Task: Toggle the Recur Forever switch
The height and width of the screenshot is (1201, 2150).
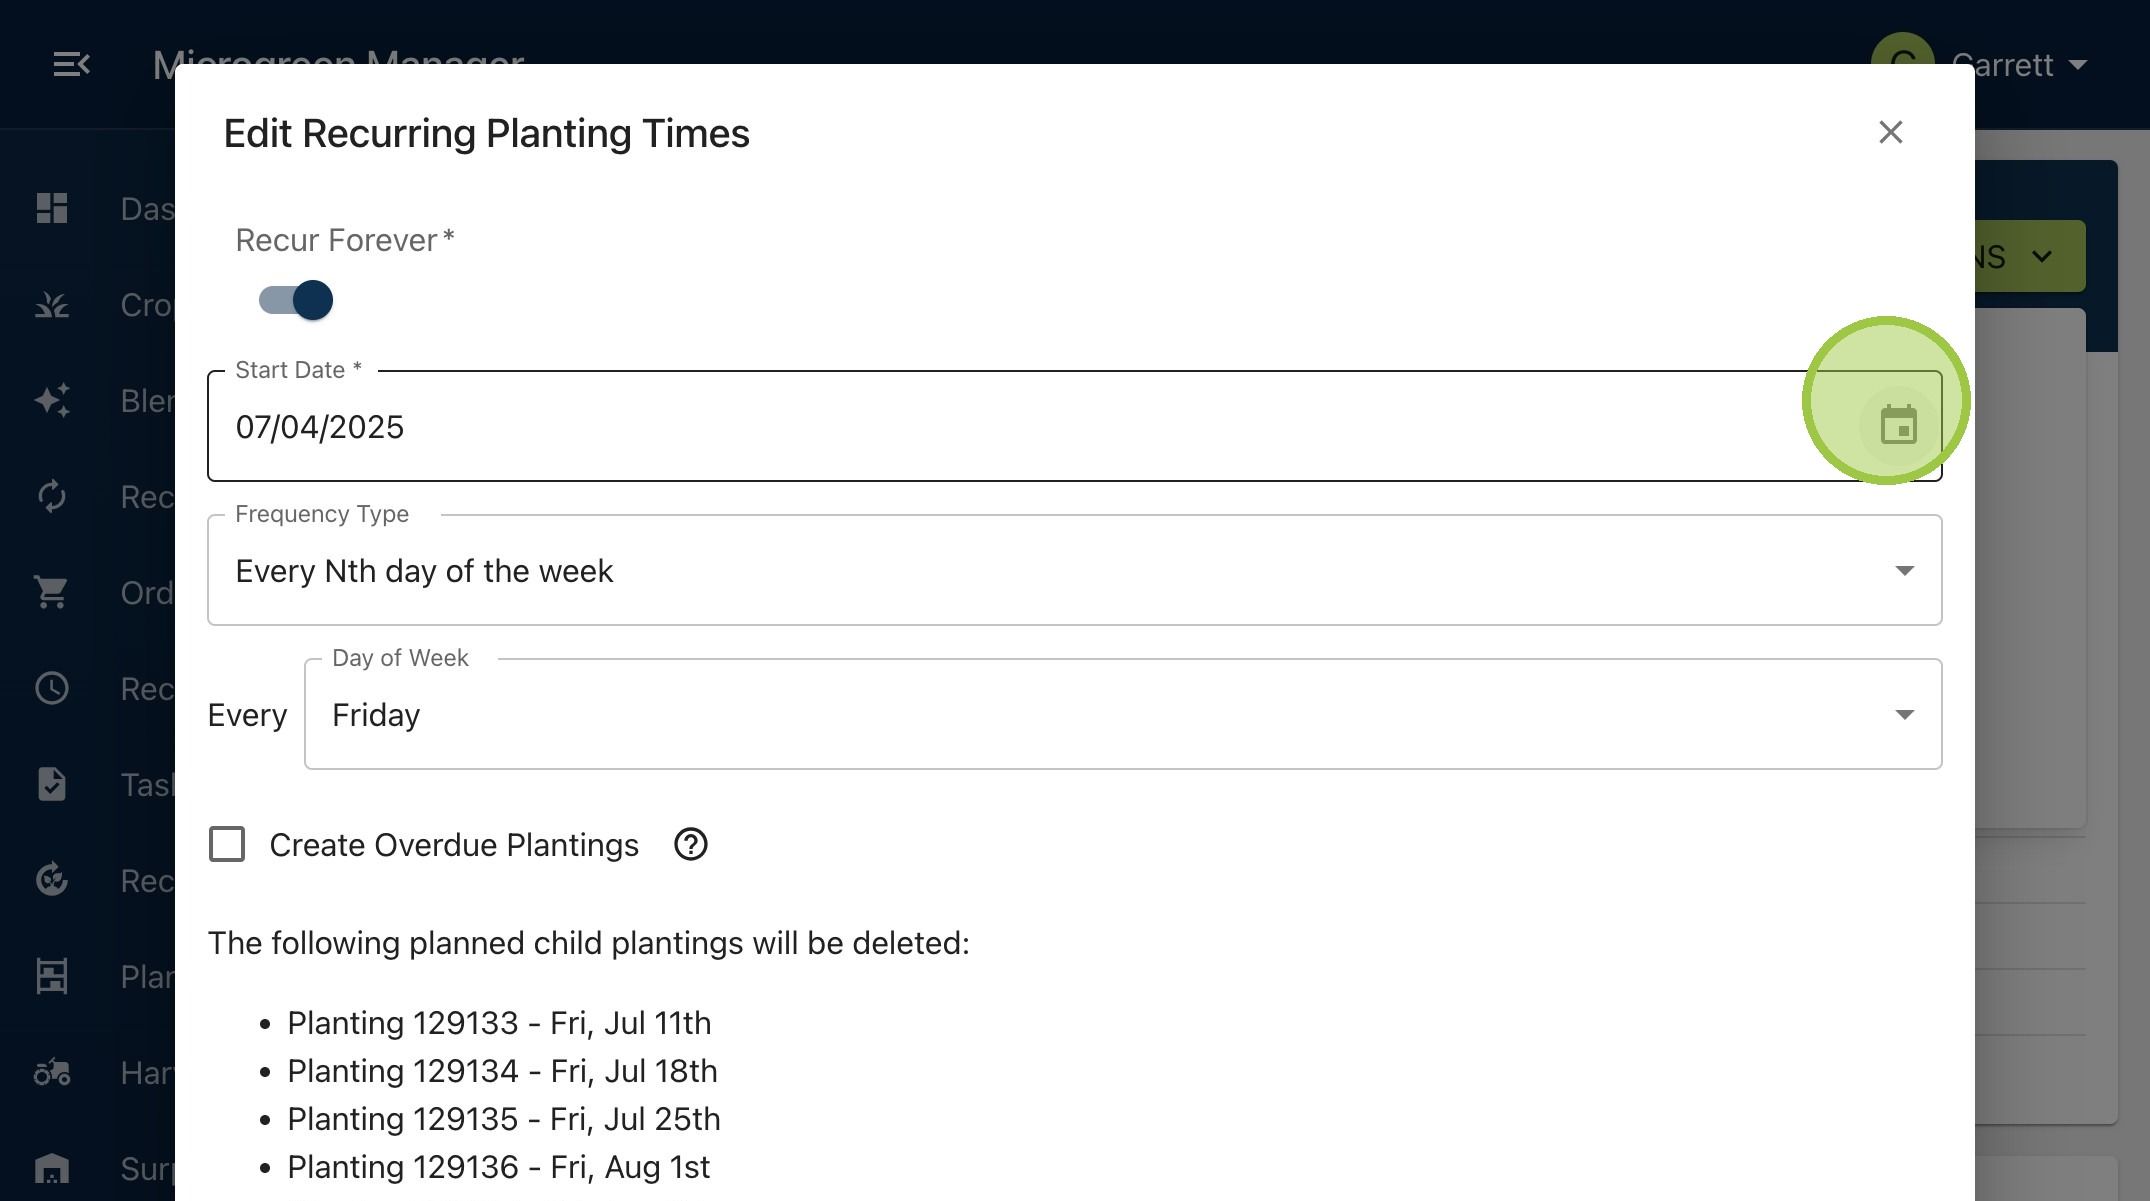Action: pyautogui.click(x=296, y=300)
